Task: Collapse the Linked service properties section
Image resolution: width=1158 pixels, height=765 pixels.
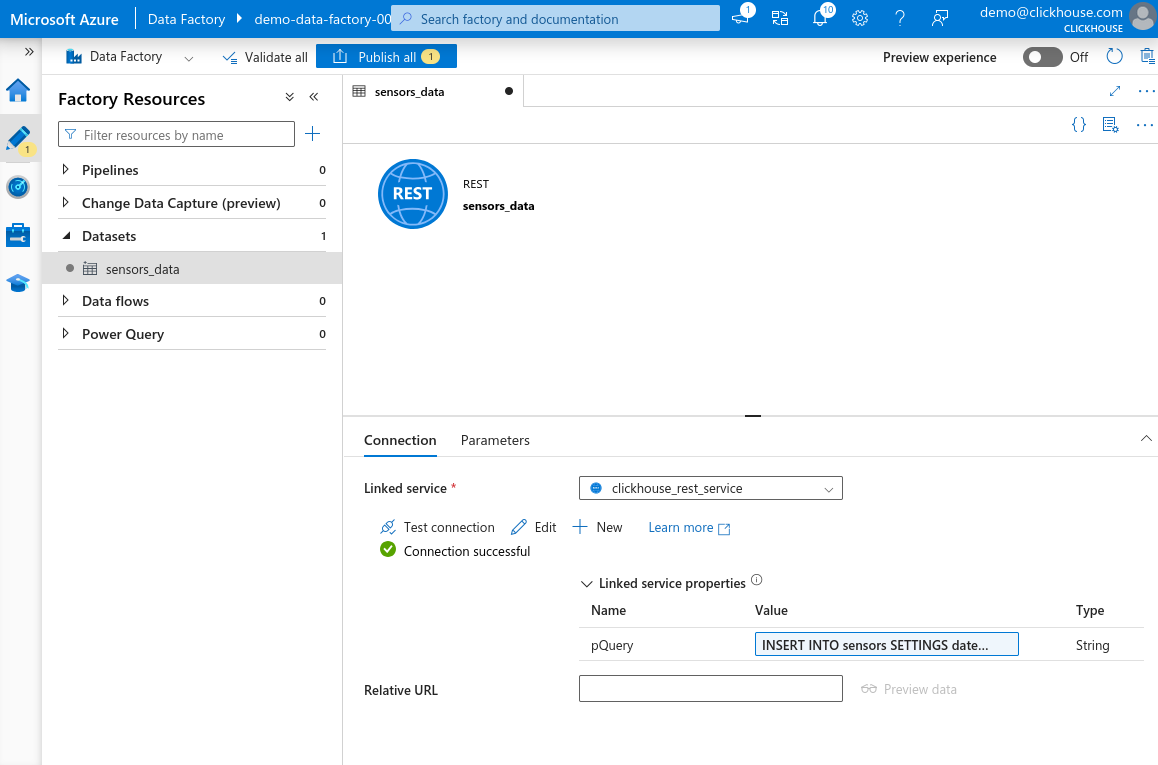Action: pyautogui.click(x=586, y=583)
